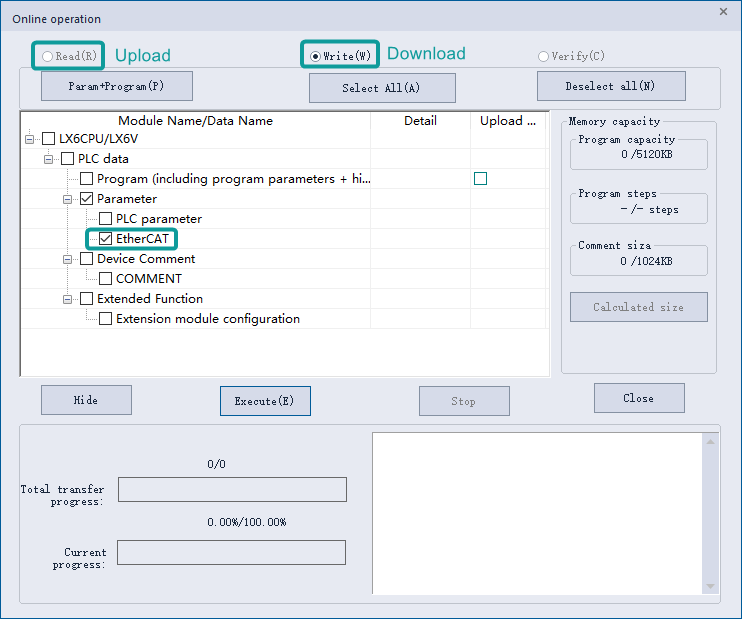Toggle the PLC parameter checkbox
The height and width of the screenshot is (619, 742).
[105, 219]
